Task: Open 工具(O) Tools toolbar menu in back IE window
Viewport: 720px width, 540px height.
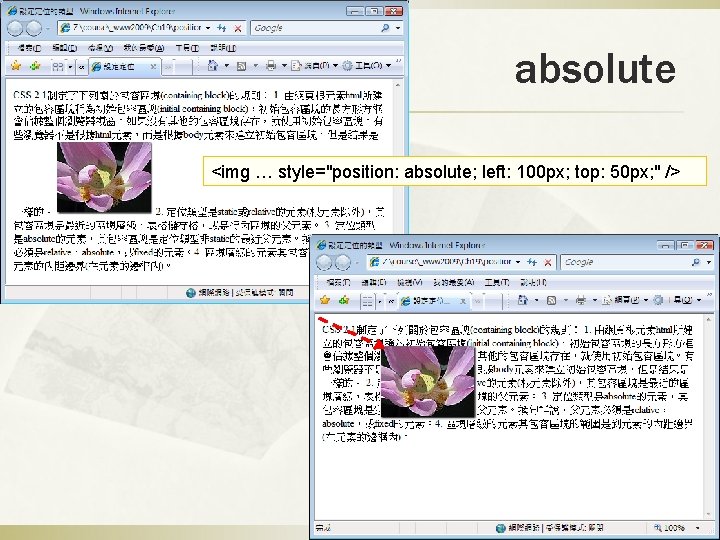Action: pyautogui.click(x=367, y=66)
